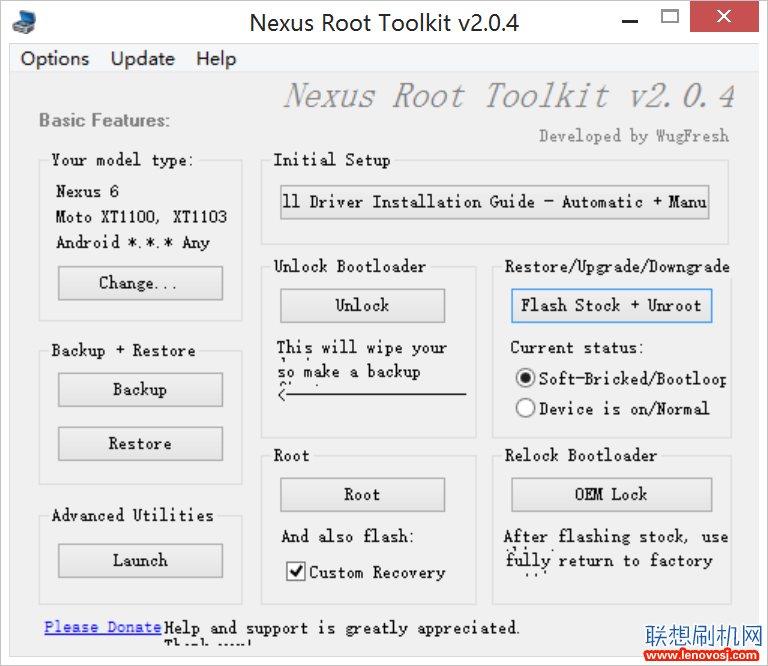Screen dimensions: 768x666
Task: Click the 'And also flash:' label
Action: click(348, 536)
